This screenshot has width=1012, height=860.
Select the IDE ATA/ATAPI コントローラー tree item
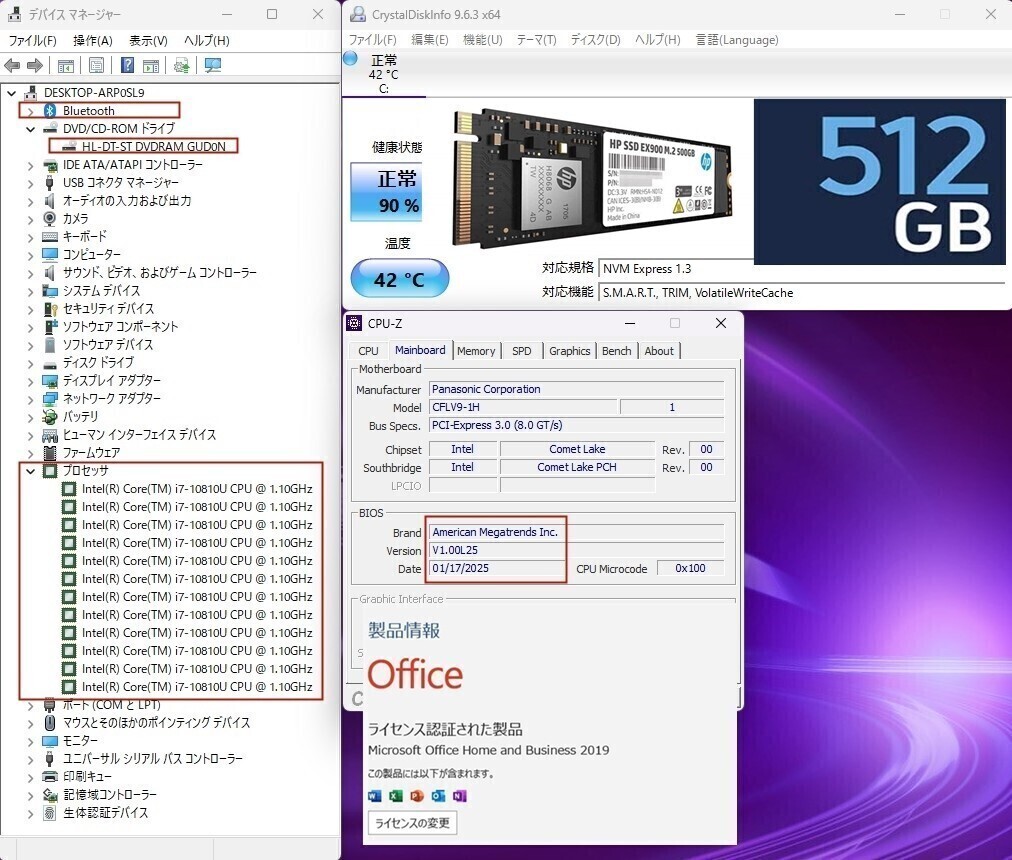point(132,165)
